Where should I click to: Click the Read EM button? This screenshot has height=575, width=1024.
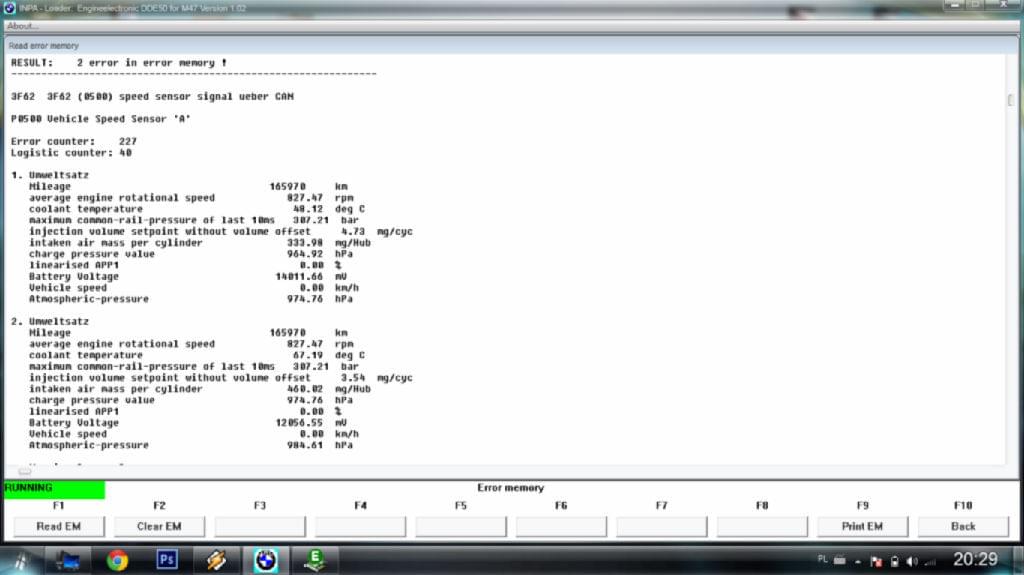coord(59,527)
